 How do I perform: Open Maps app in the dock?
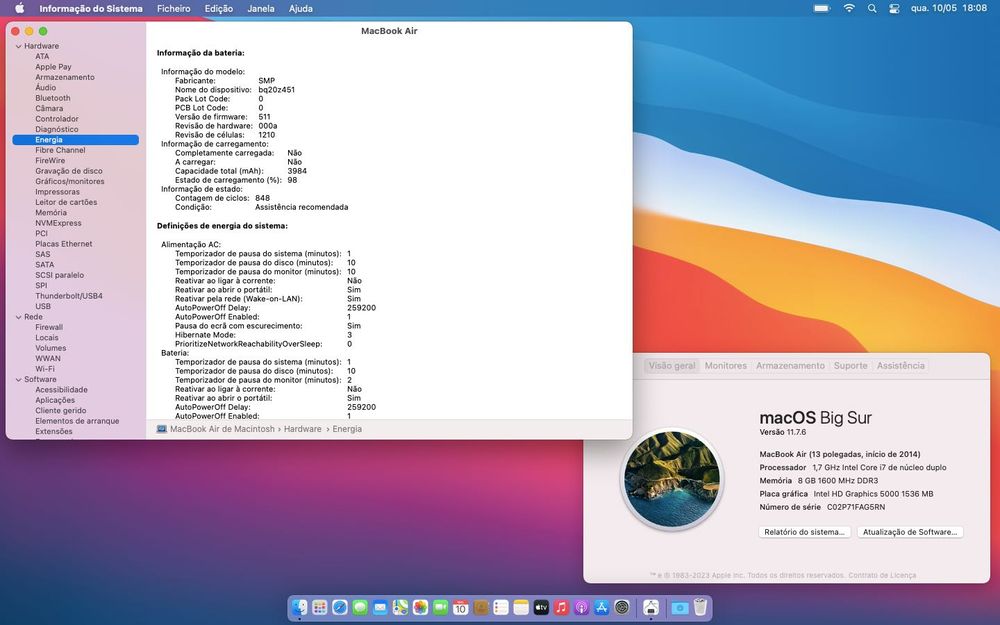click(400, 608)
